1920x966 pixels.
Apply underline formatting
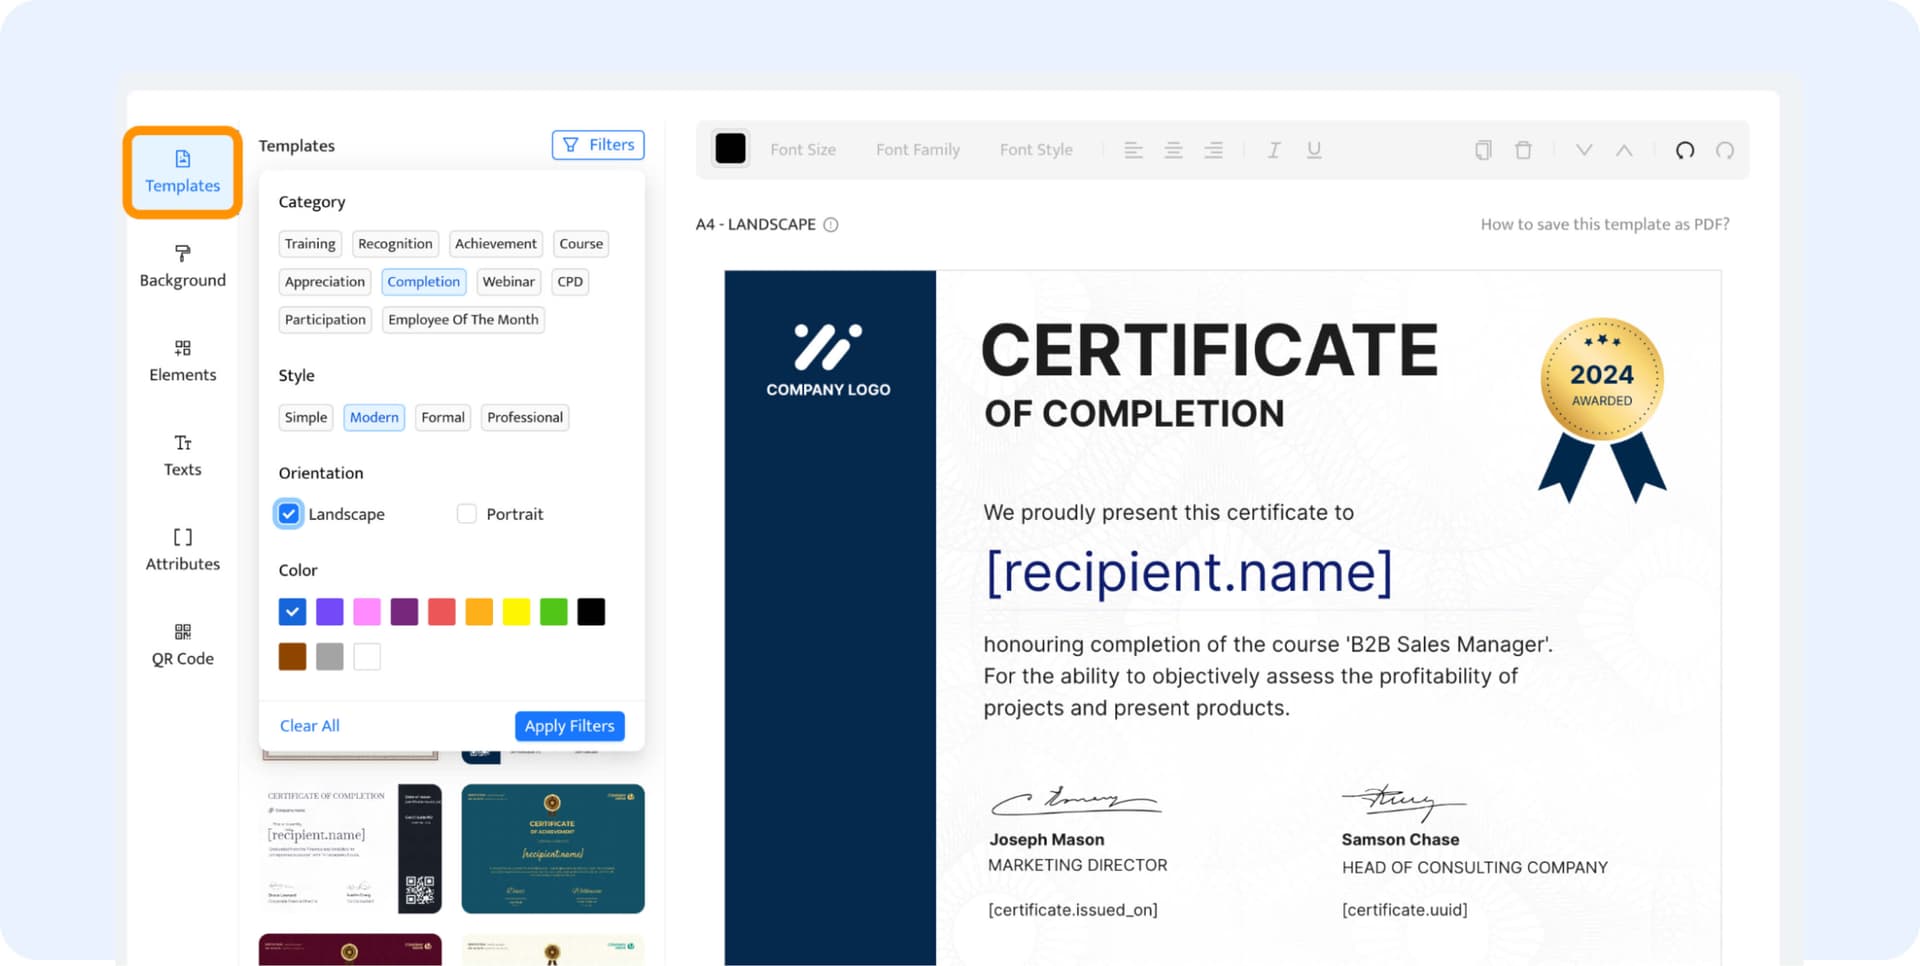coord(1313,149)
